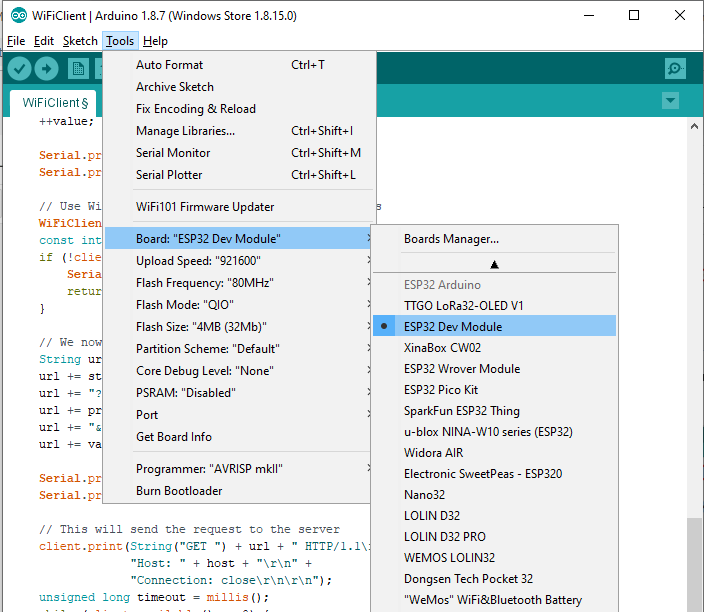Choose Auto Format from Tools menu
The width and height of the screenshot is (704, 612).
[x=239, y=65]
